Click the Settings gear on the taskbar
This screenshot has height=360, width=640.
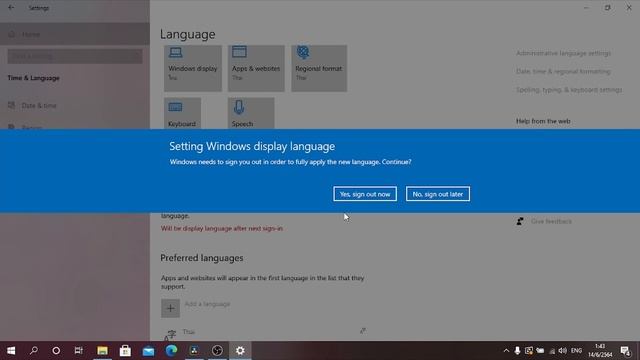tap(240, 351)
